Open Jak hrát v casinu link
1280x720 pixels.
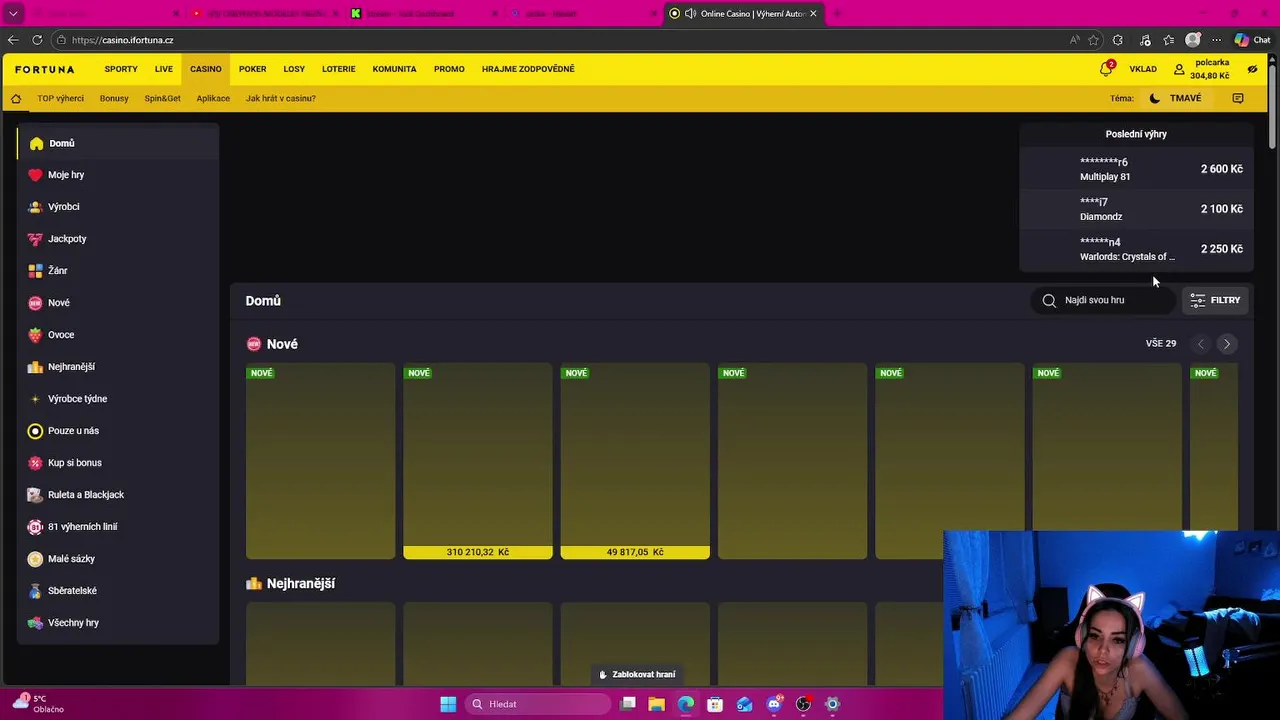(281, 98)
